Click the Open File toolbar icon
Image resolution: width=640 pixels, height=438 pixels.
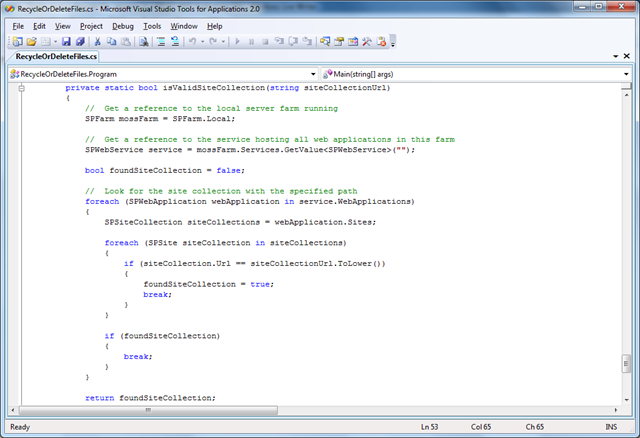click(32, 42)
